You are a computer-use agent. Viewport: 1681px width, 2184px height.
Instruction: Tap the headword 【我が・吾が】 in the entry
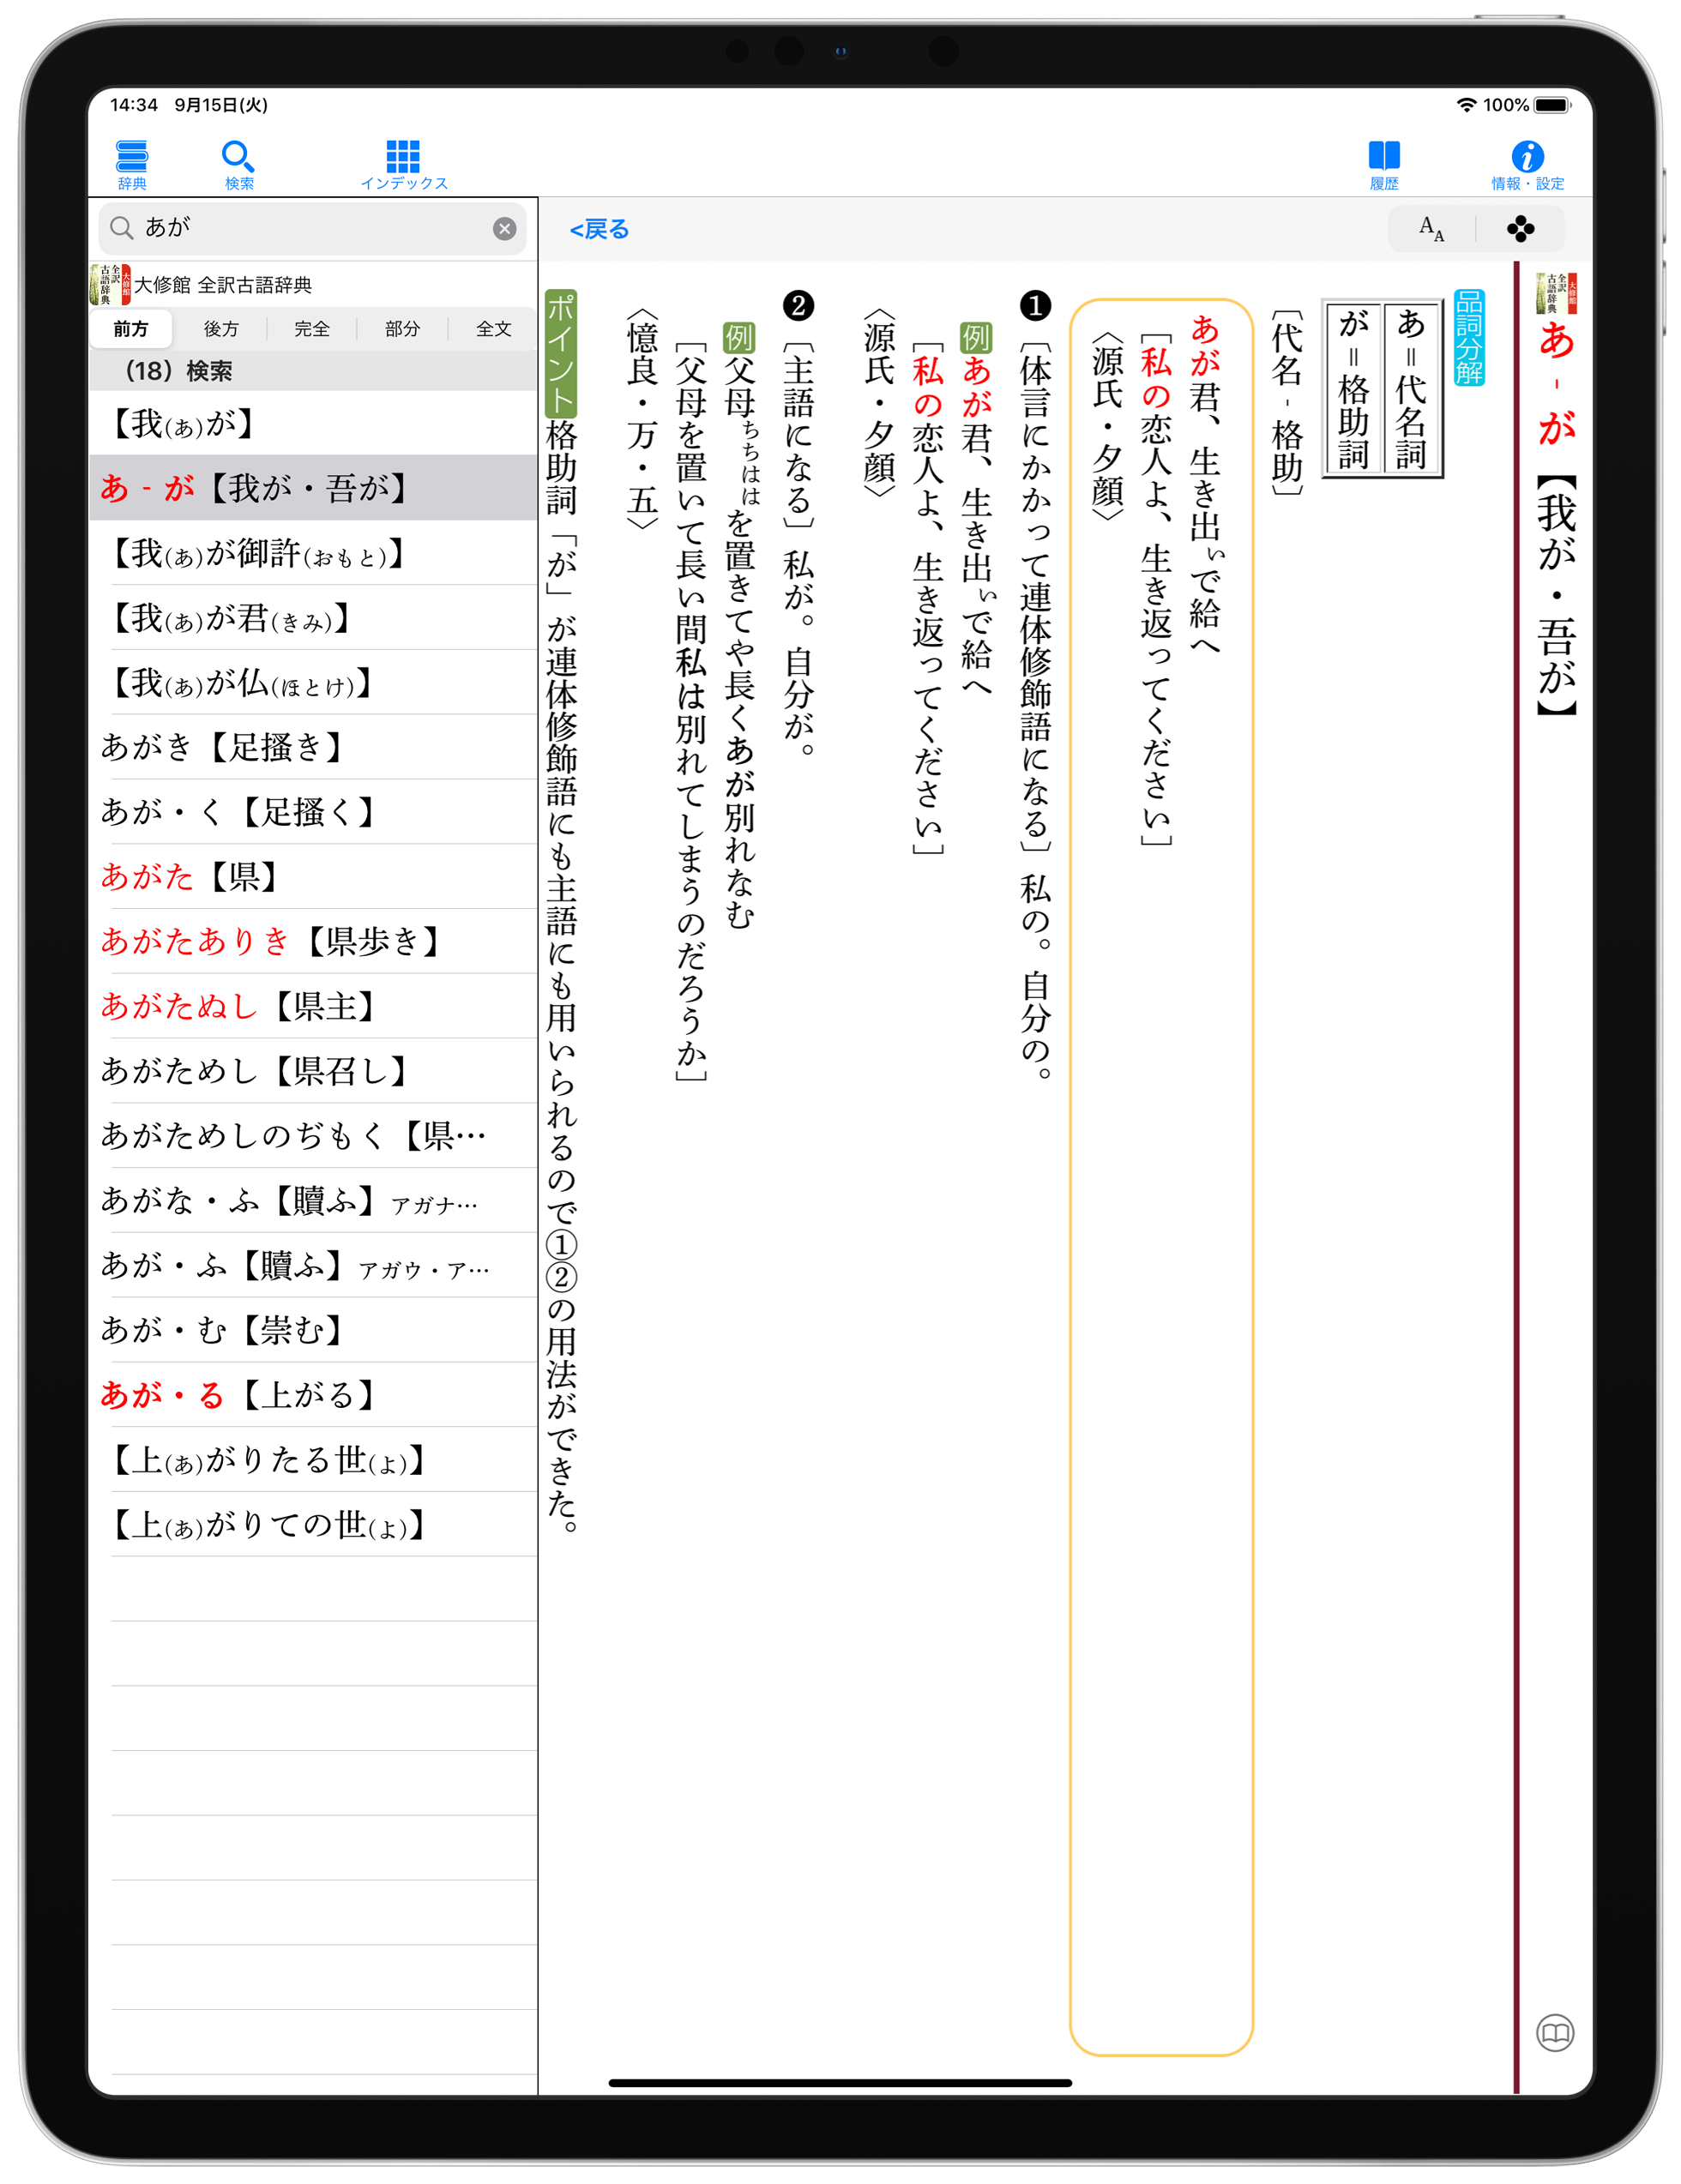pos(1556,596)
